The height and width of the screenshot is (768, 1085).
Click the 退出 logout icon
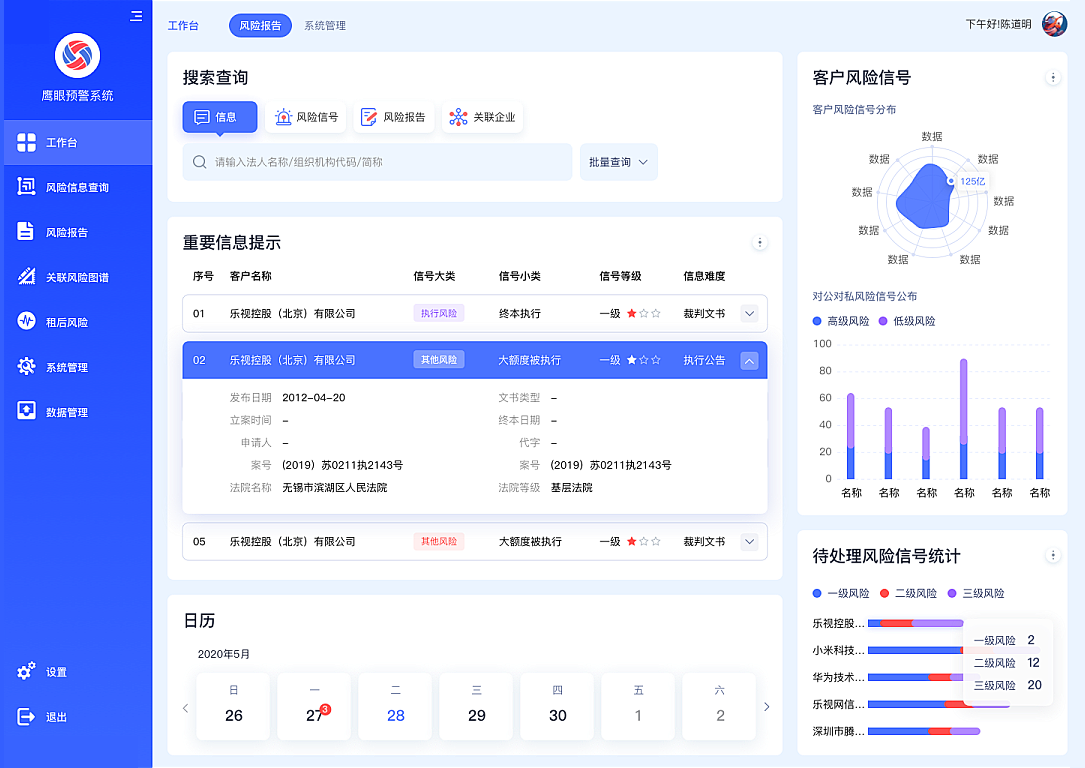point(27,717)
